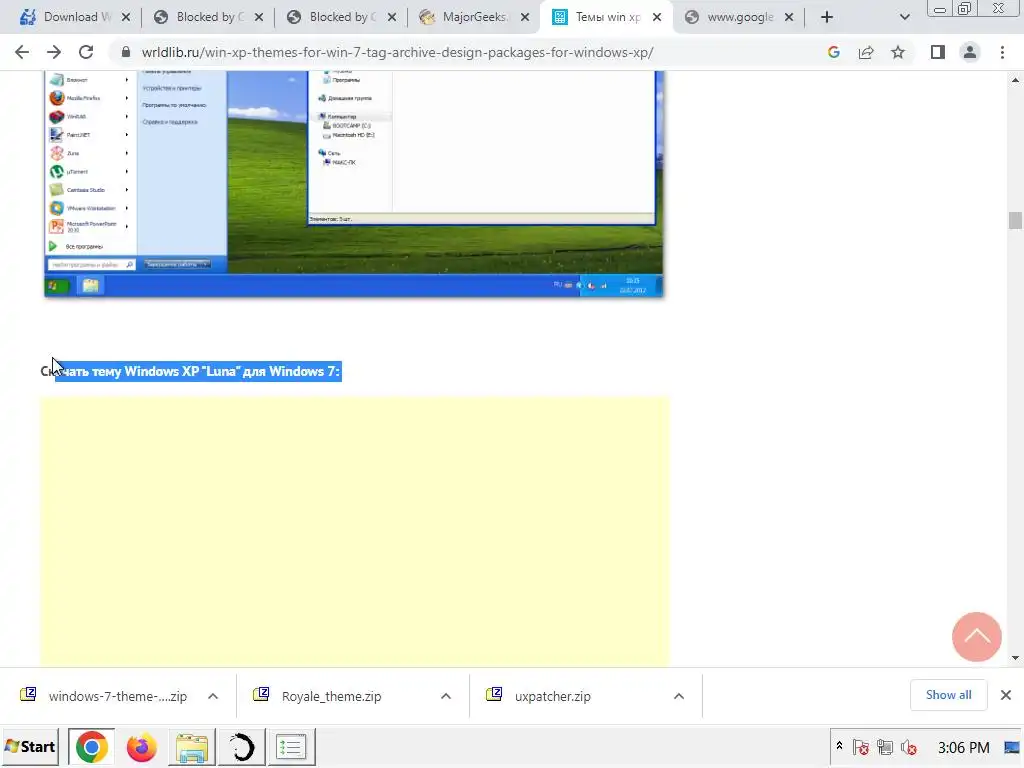Click the circular arrow taskbar app

point(241,746)
